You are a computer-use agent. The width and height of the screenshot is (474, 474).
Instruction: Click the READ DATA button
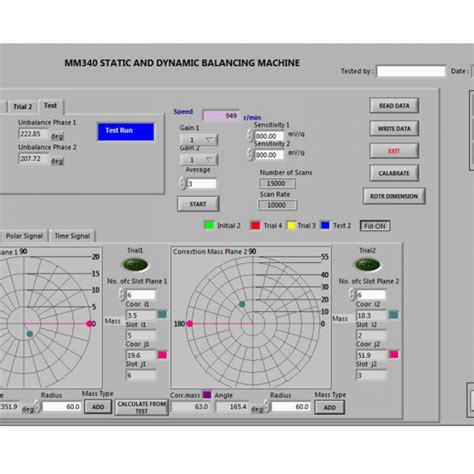(394, 106)
